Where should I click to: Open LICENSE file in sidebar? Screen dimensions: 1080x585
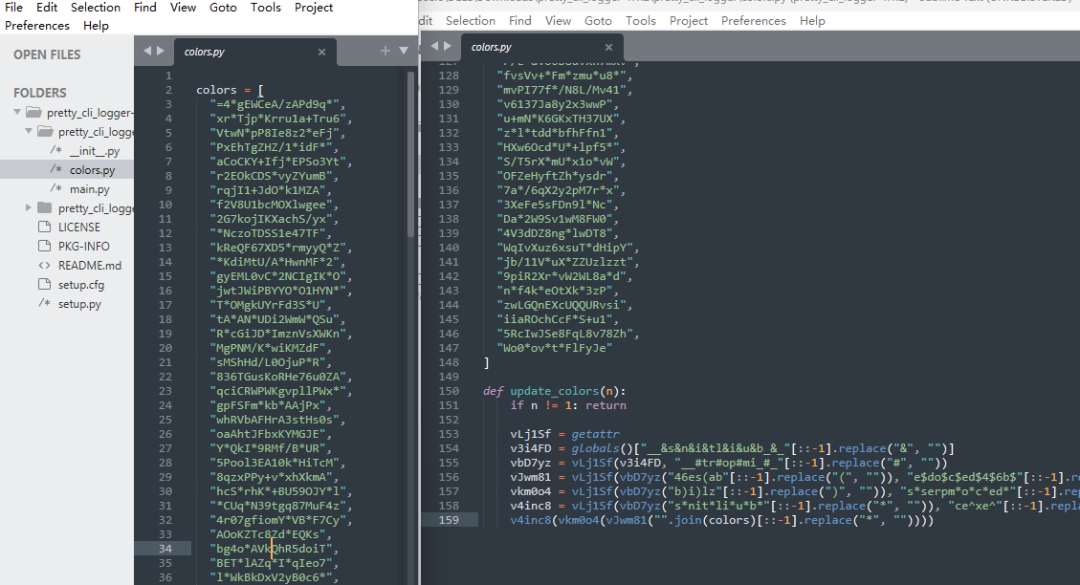tap(79, 227)
